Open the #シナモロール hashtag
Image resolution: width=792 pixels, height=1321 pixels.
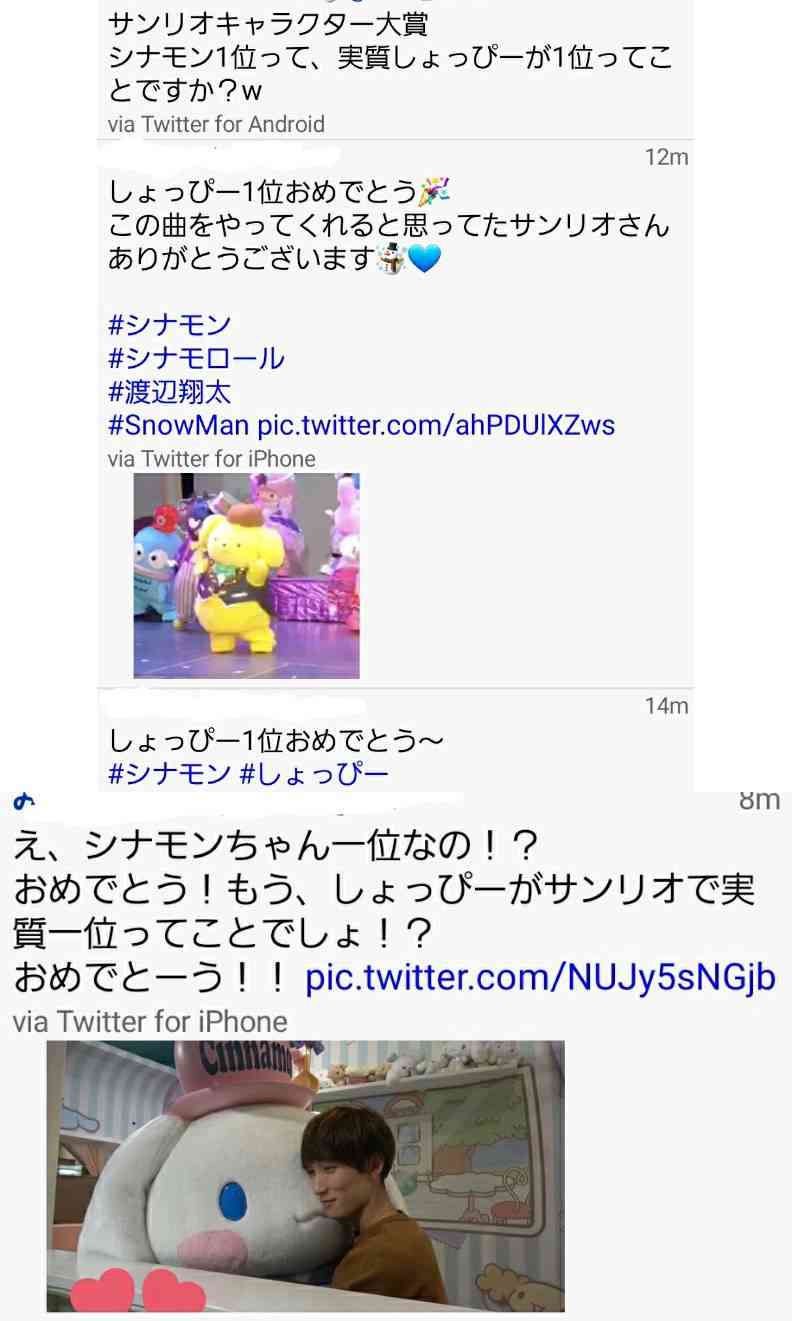pyautogui.click(x=196, y=358)
